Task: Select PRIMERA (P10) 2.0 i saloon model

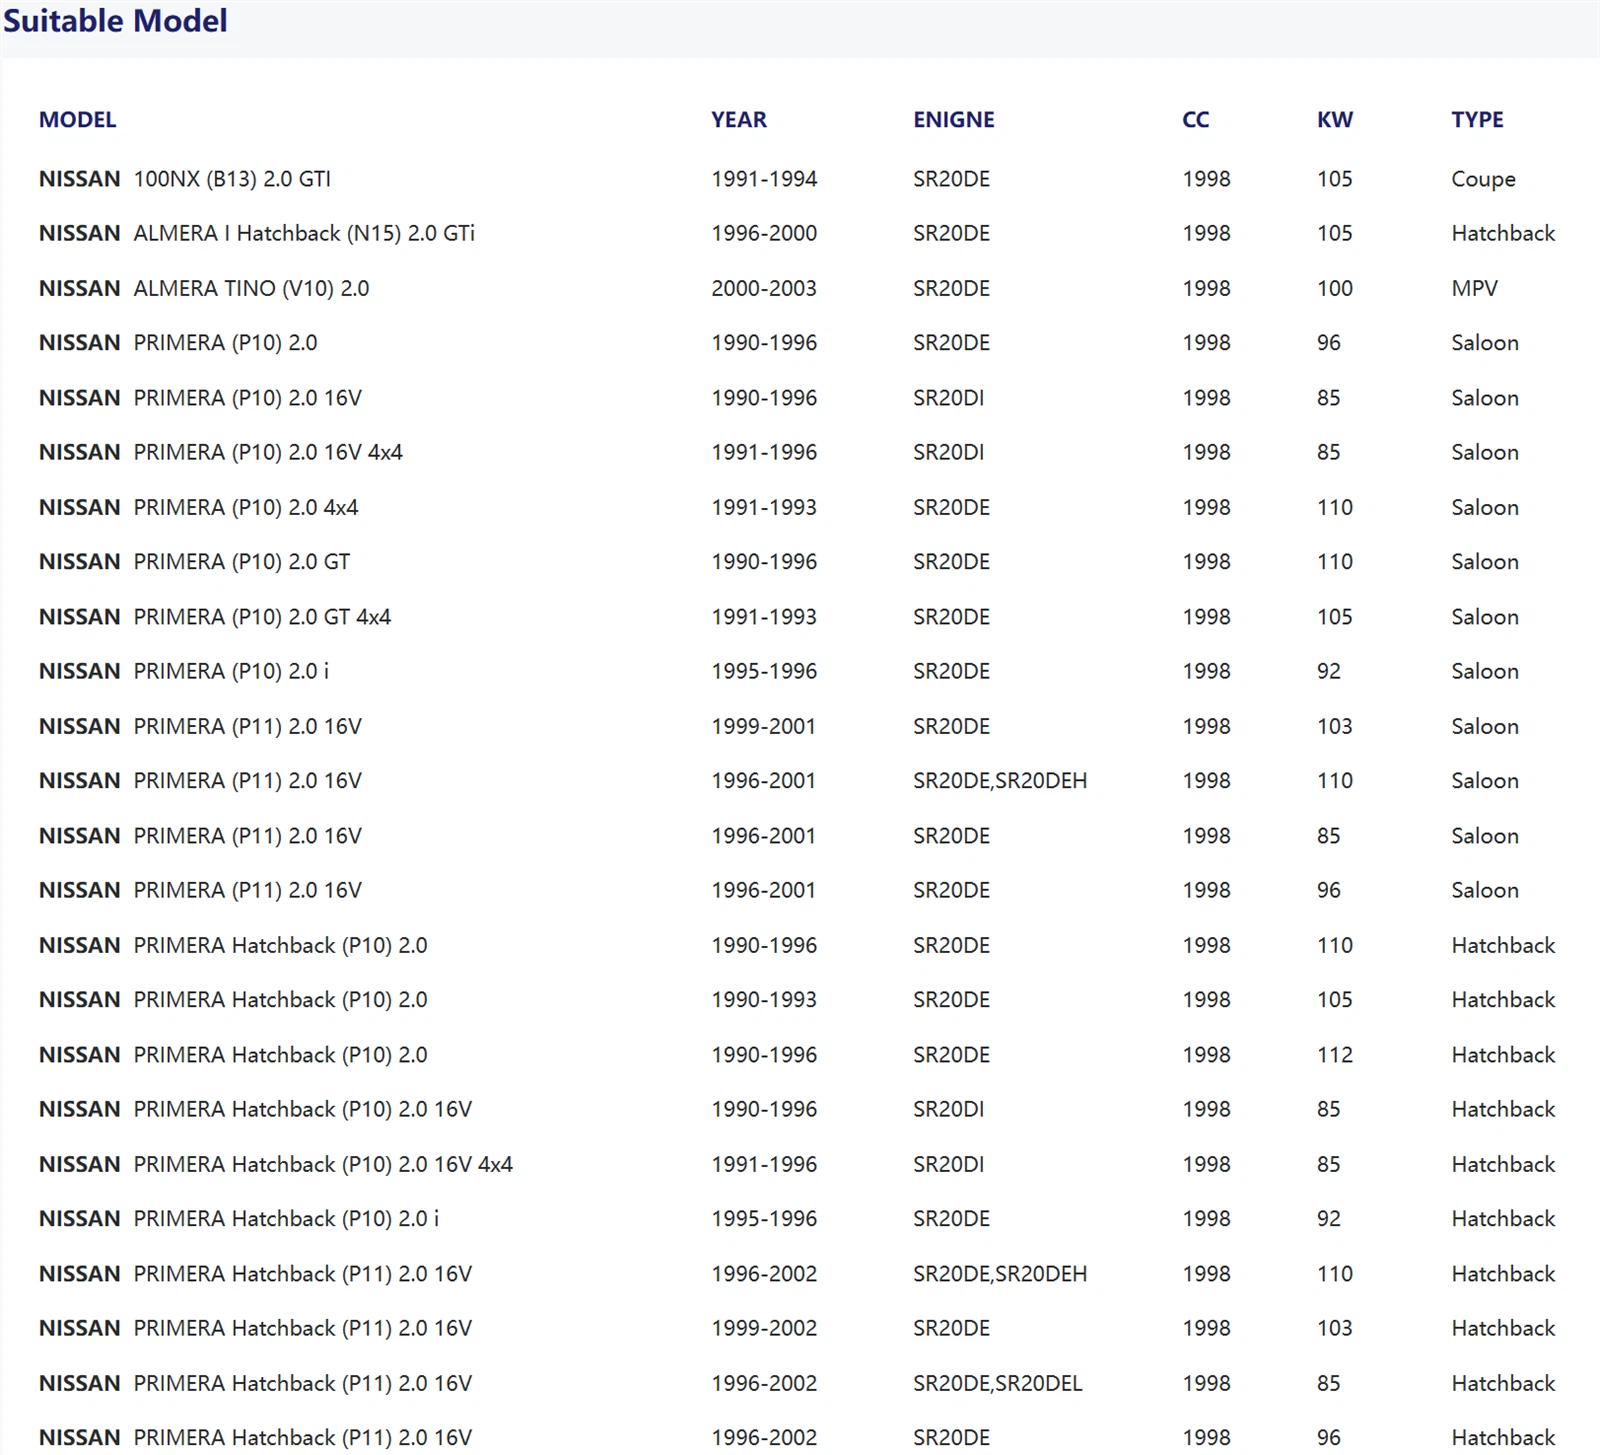Action: coord(231,672)
